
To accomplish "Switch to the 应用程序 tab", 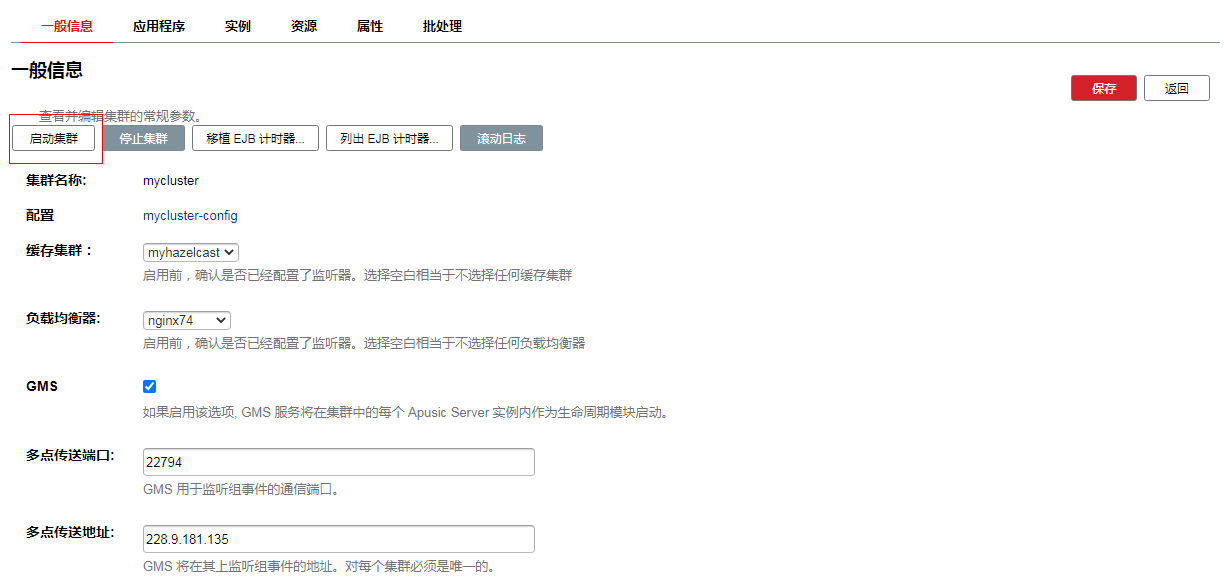I will point(158,27).
